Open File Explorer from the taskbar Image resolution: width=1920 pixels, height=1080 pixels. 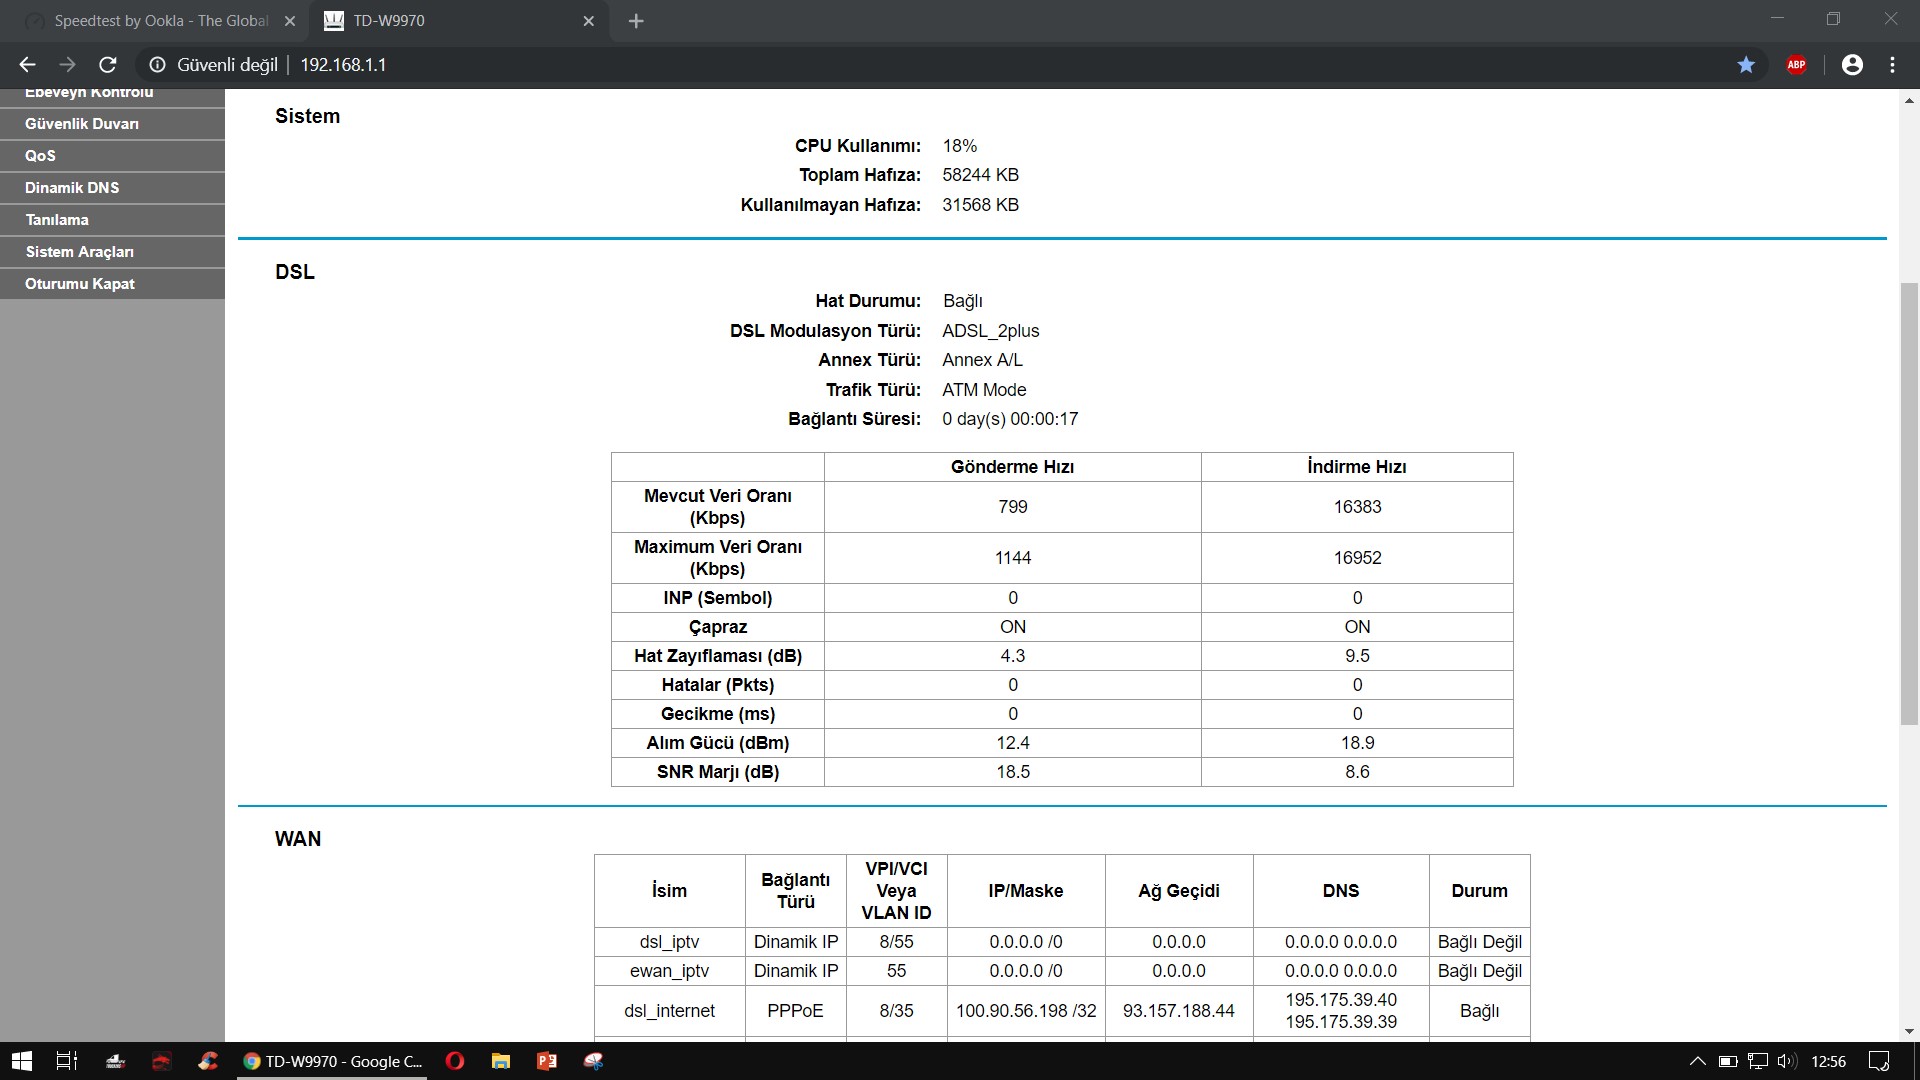pyautogui.click(x=500, y=1061)
